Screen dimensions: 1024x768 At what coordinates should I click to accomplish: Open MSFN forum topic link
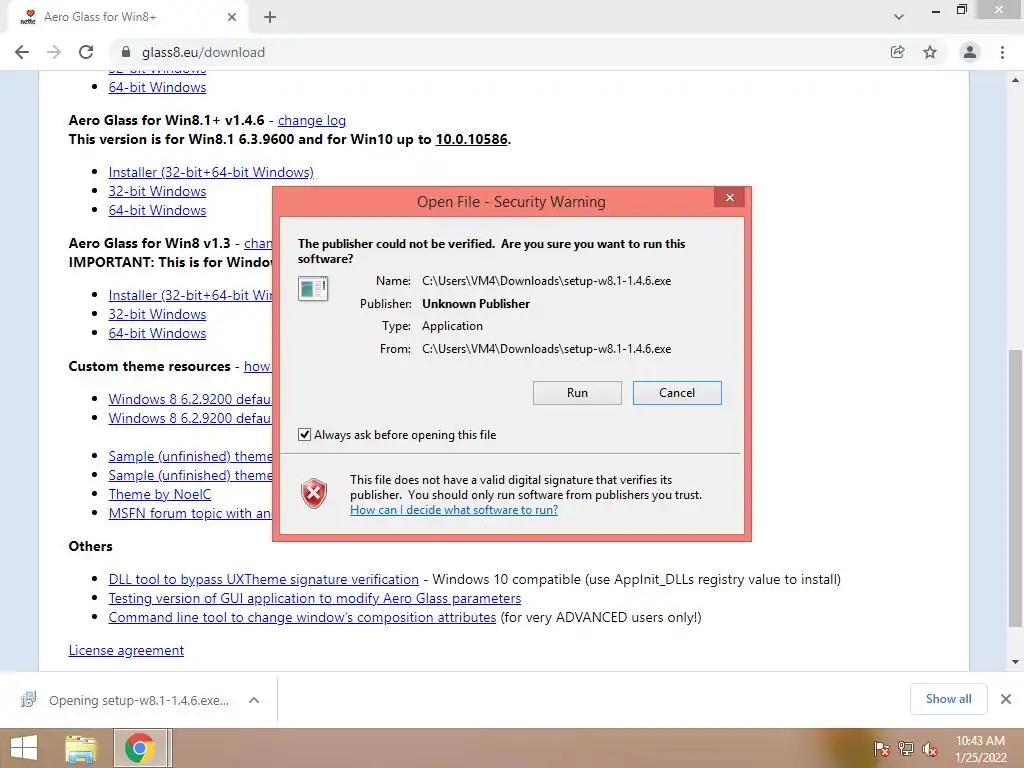pyautogui.click(x=190, y=513)
